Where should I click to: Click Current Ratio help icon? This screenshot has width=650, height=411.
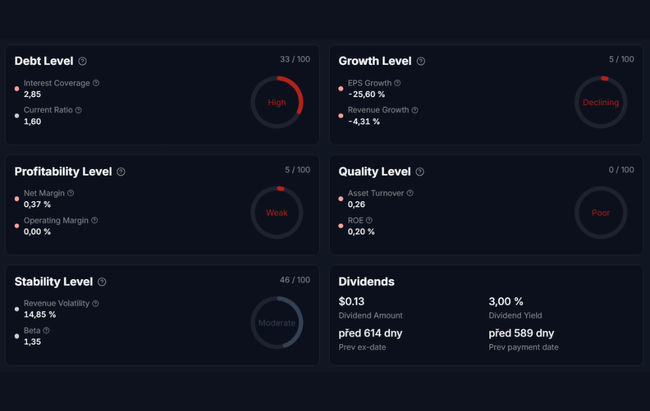78,110
